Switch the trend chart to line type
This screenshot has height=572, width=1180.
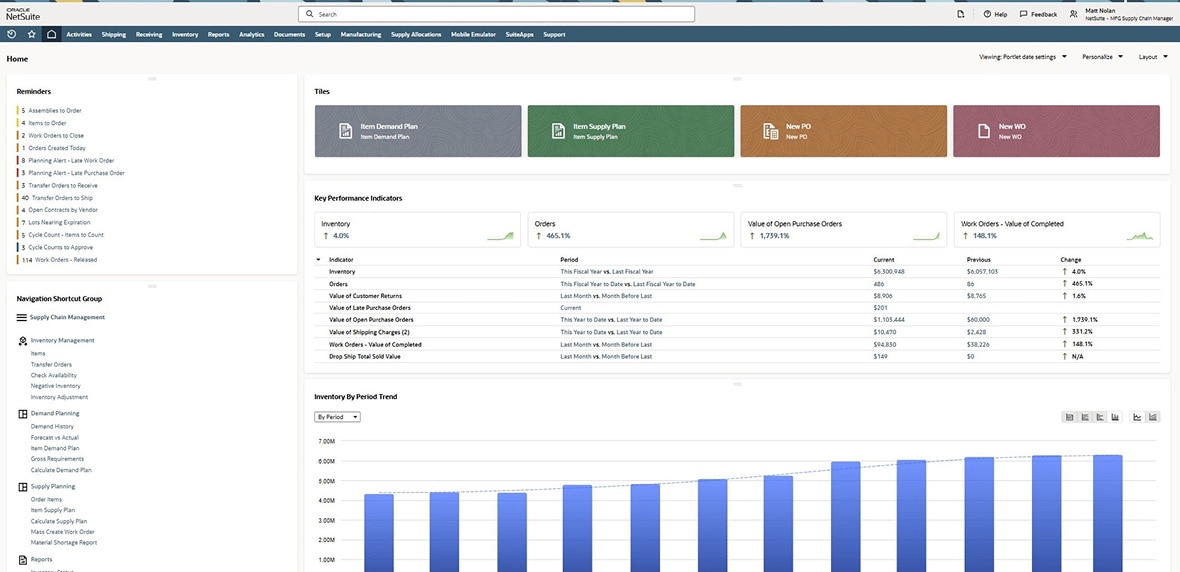(1137, 417)
